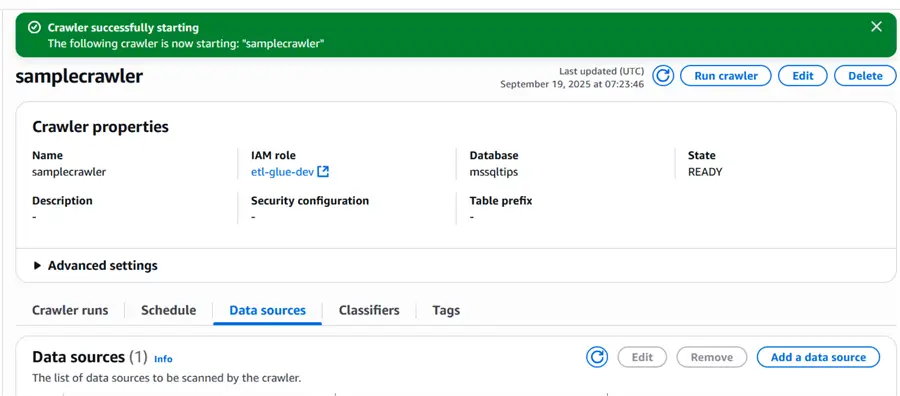Click the Table prefix label
The image size is (900, 396).
pyautogui.click(x=501, y=201)
